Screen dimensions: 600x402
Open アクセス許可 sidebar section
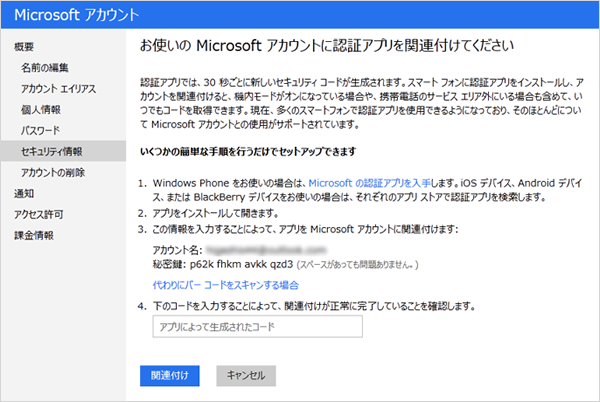coord(39,214)
